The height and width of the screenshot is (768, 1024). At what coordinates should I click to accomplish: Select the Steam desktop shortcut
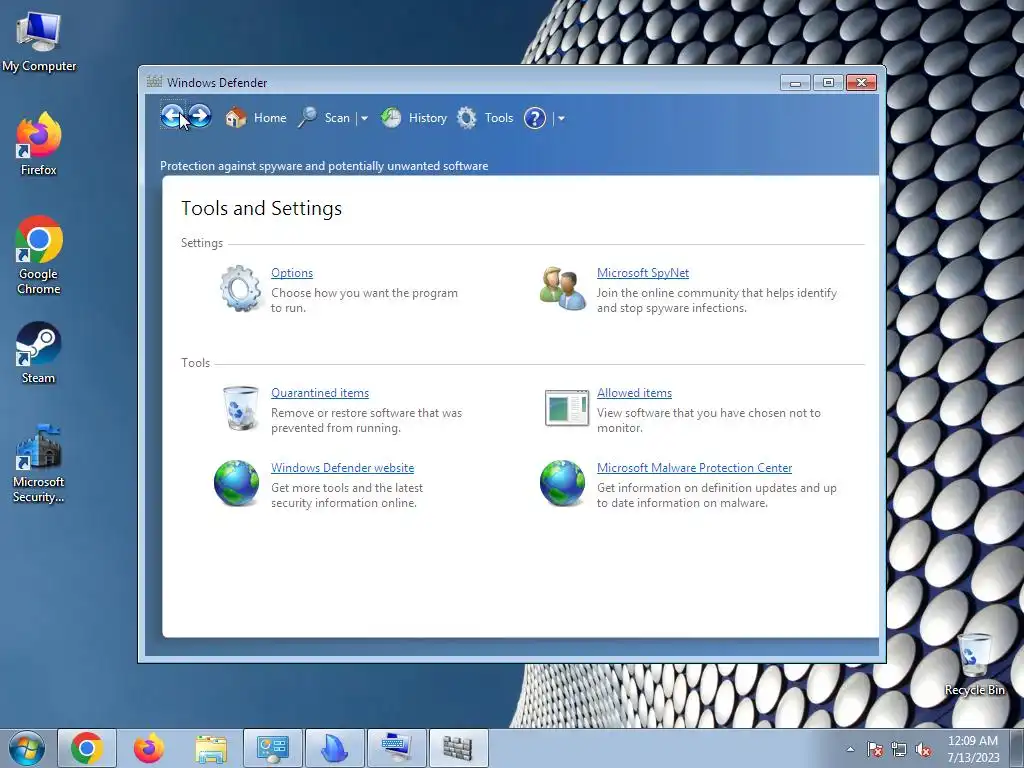[39, 353]
